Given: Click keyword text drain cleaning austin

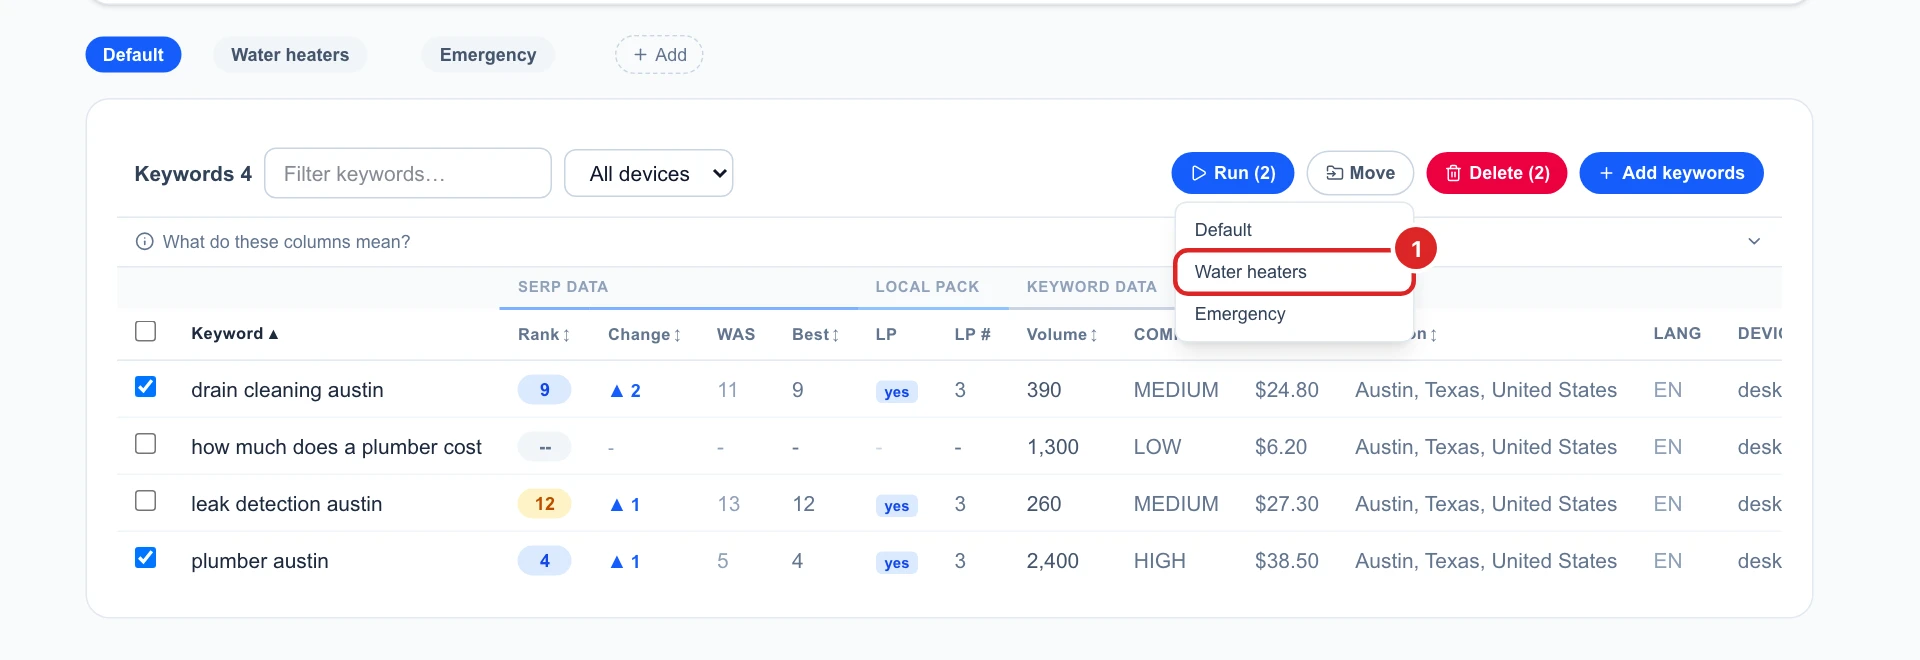Looking at the screenshot, I should (x=287, y=390).
